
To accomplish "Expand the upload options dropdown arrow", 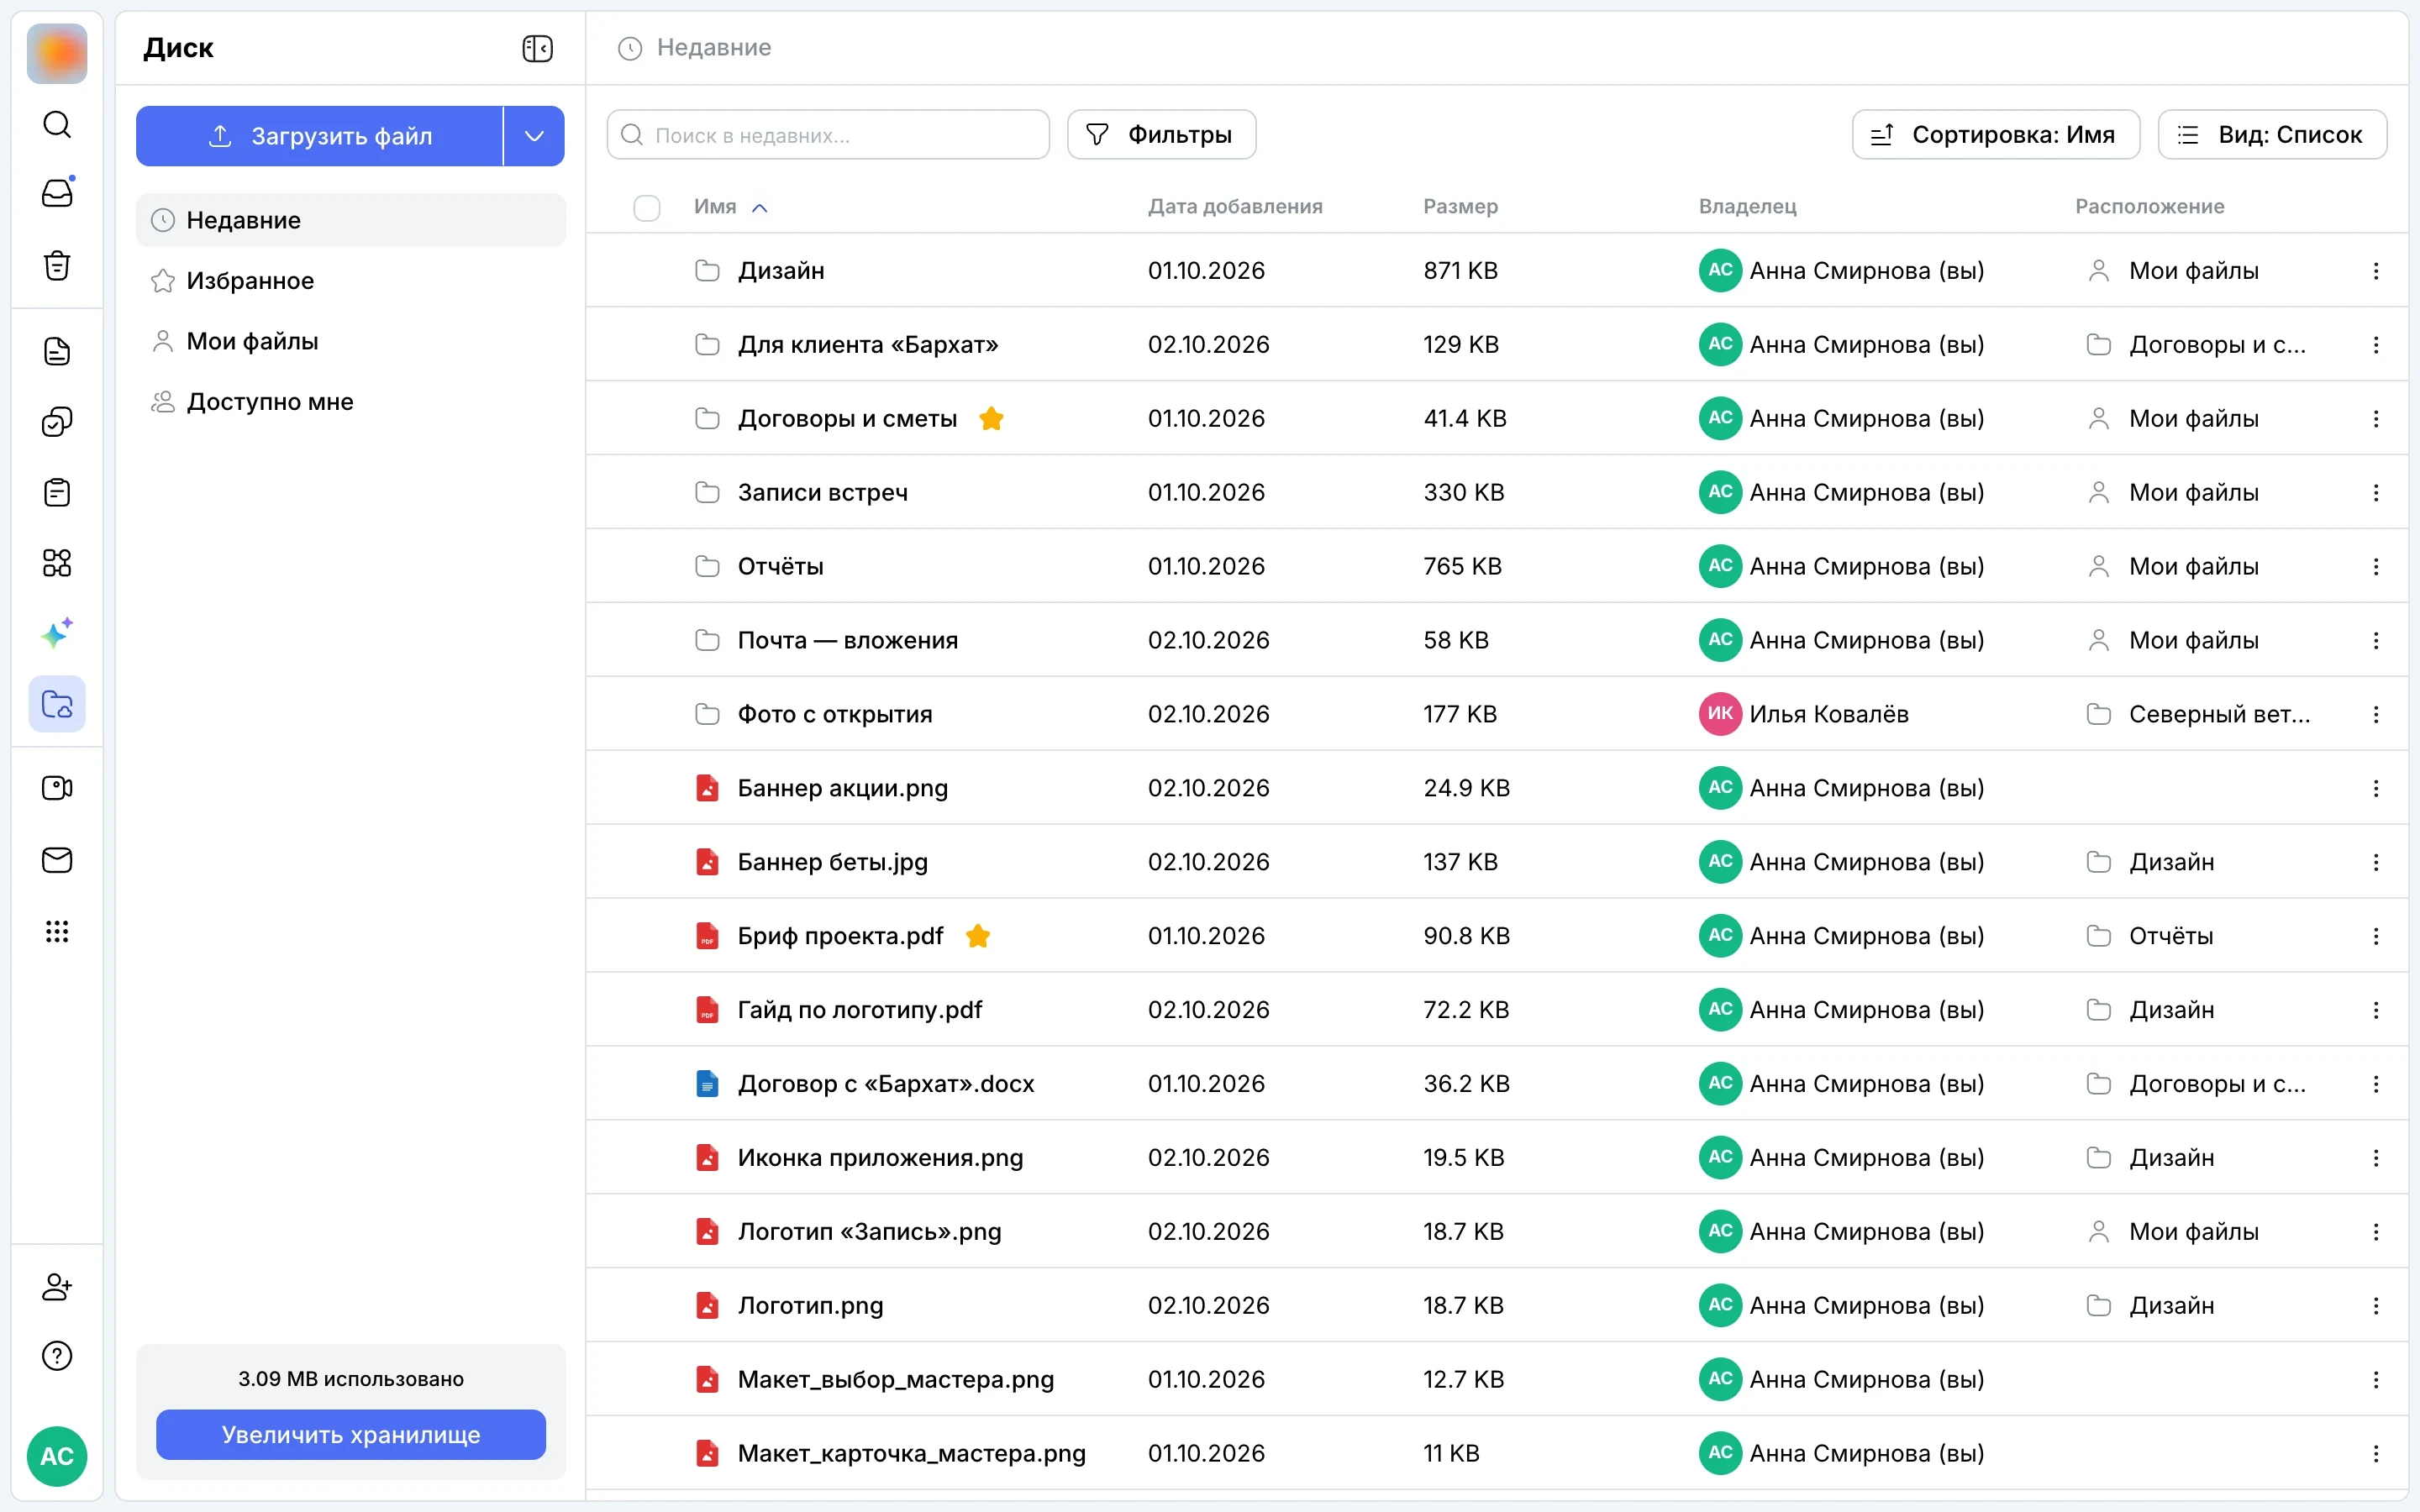I will point(534,136).
